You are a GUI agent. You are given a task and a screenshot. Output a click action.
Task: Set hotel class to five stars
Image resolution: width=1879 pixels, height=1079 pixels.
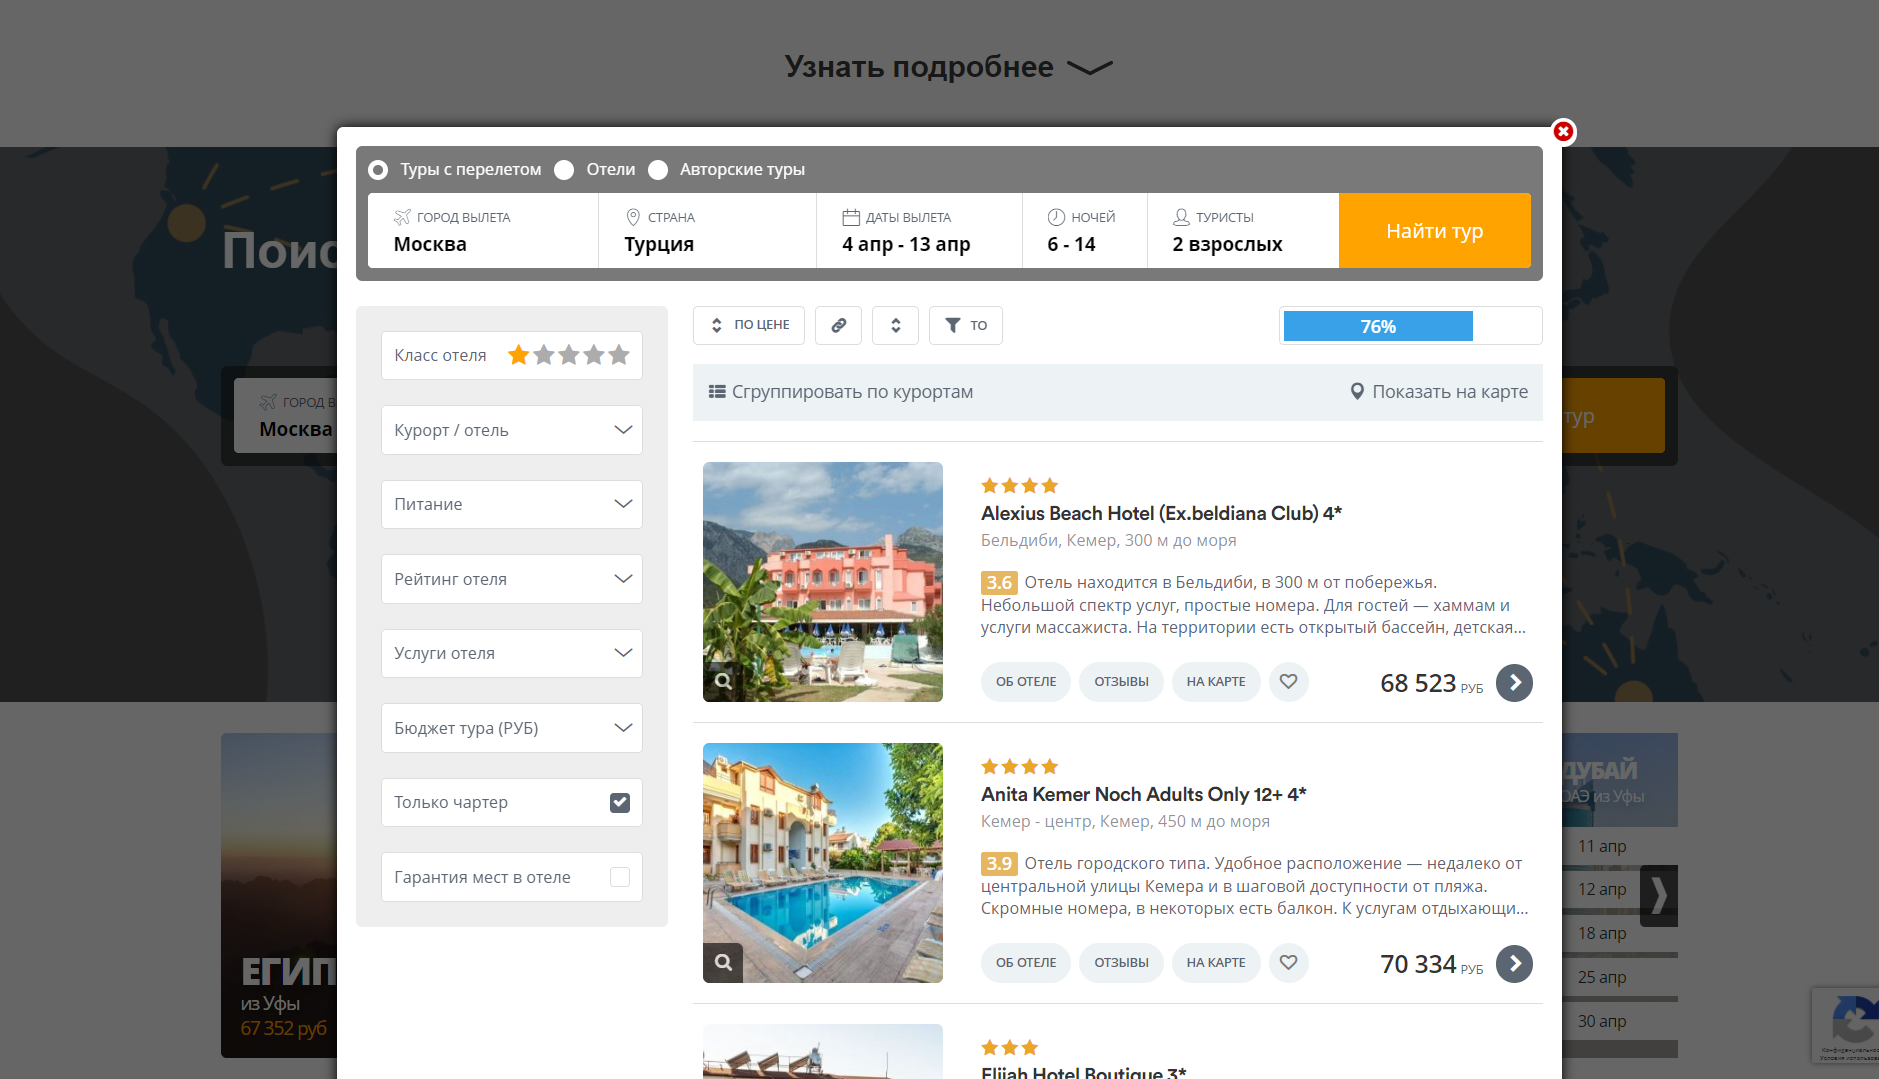(619, 355)
